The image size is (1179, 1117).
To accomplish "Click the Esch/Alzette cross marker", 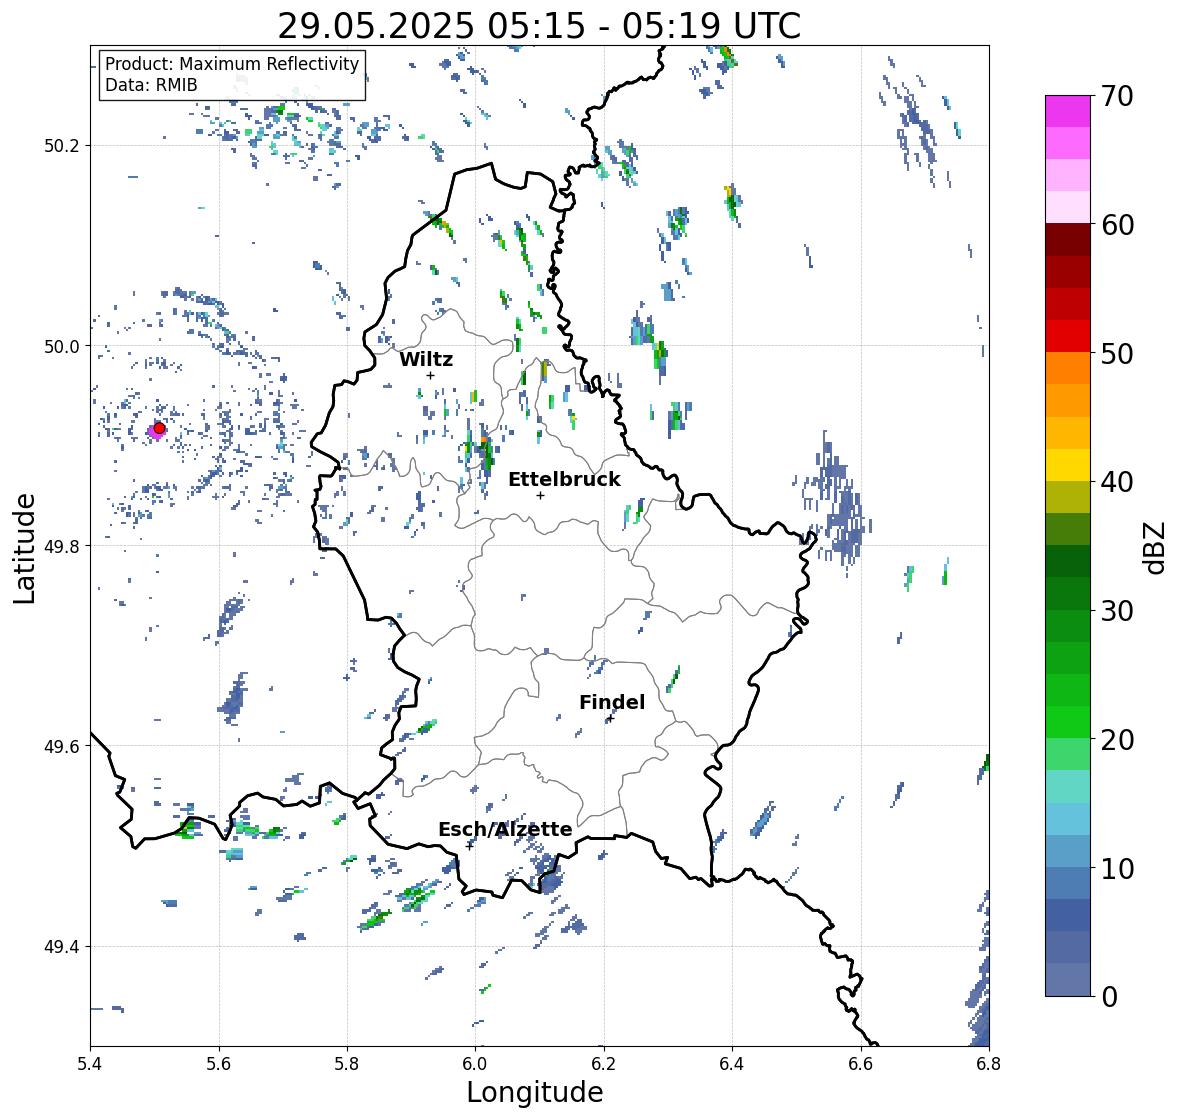I will 470,846.
